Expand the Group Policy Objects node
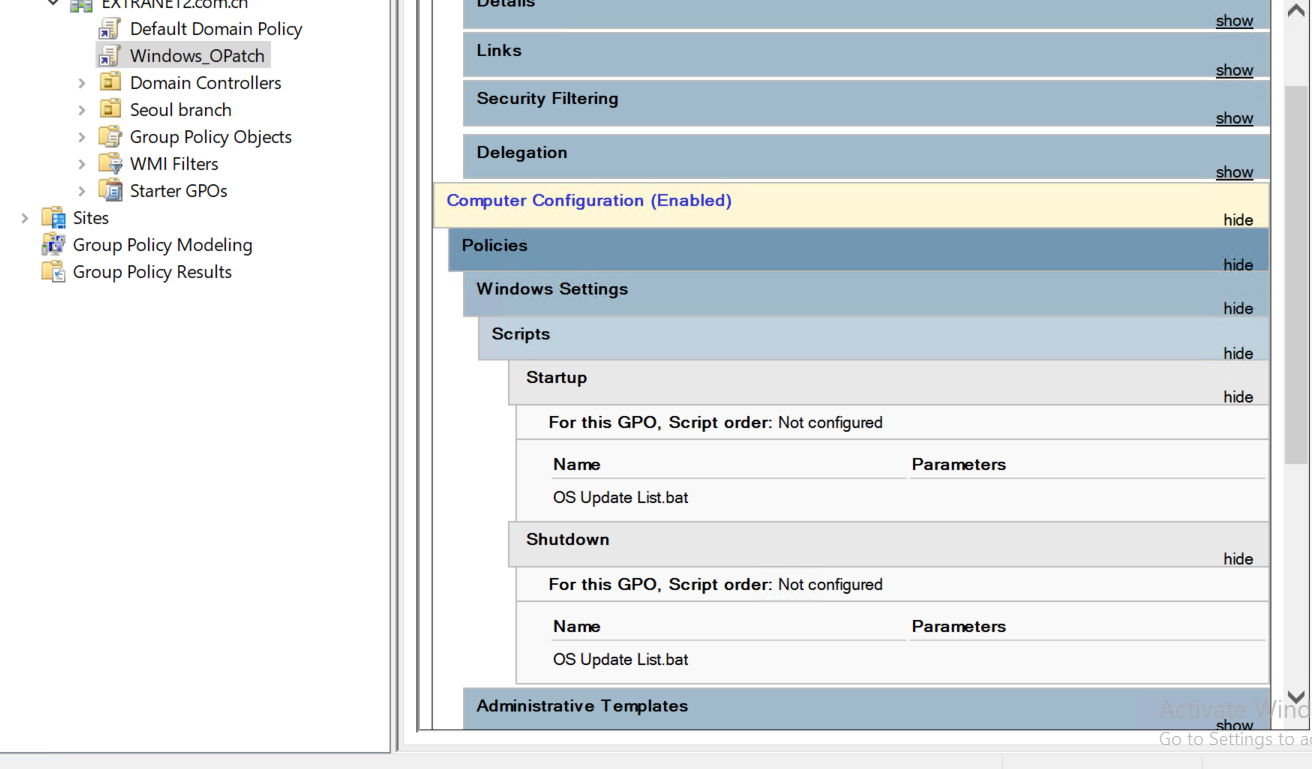The image size is (1312, 769). 82,137
